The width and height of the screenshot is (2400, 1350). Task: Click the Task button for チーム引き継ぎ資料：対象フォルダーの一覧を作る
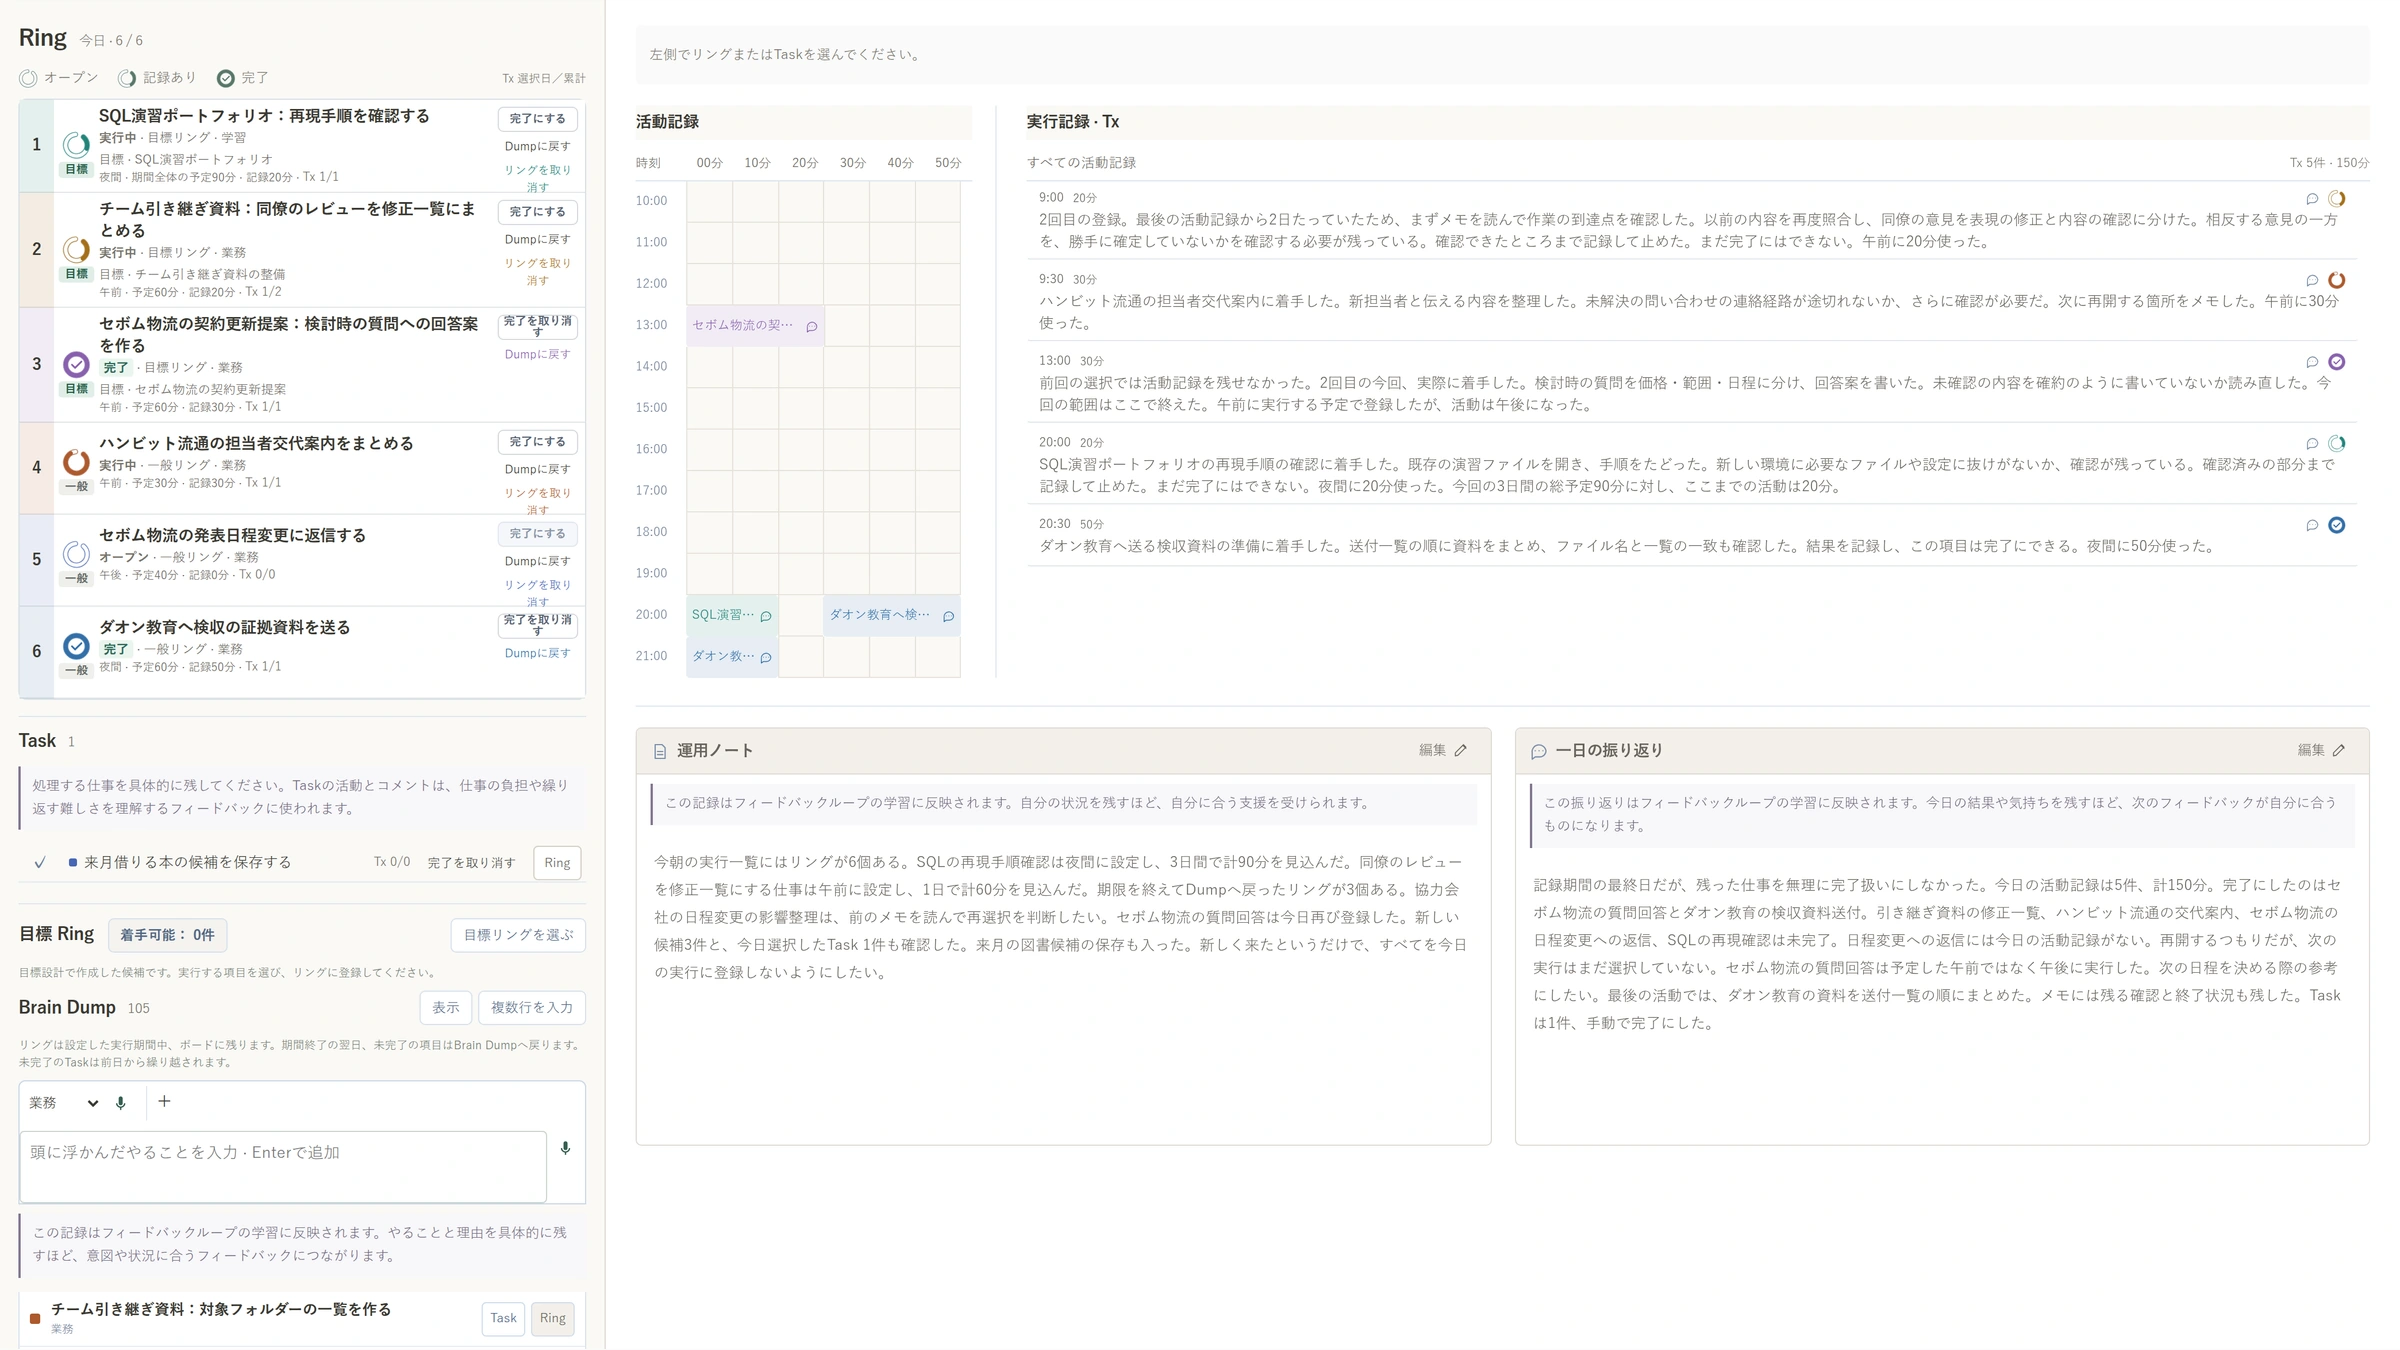pyautogui.click(x=503, y=1319)
